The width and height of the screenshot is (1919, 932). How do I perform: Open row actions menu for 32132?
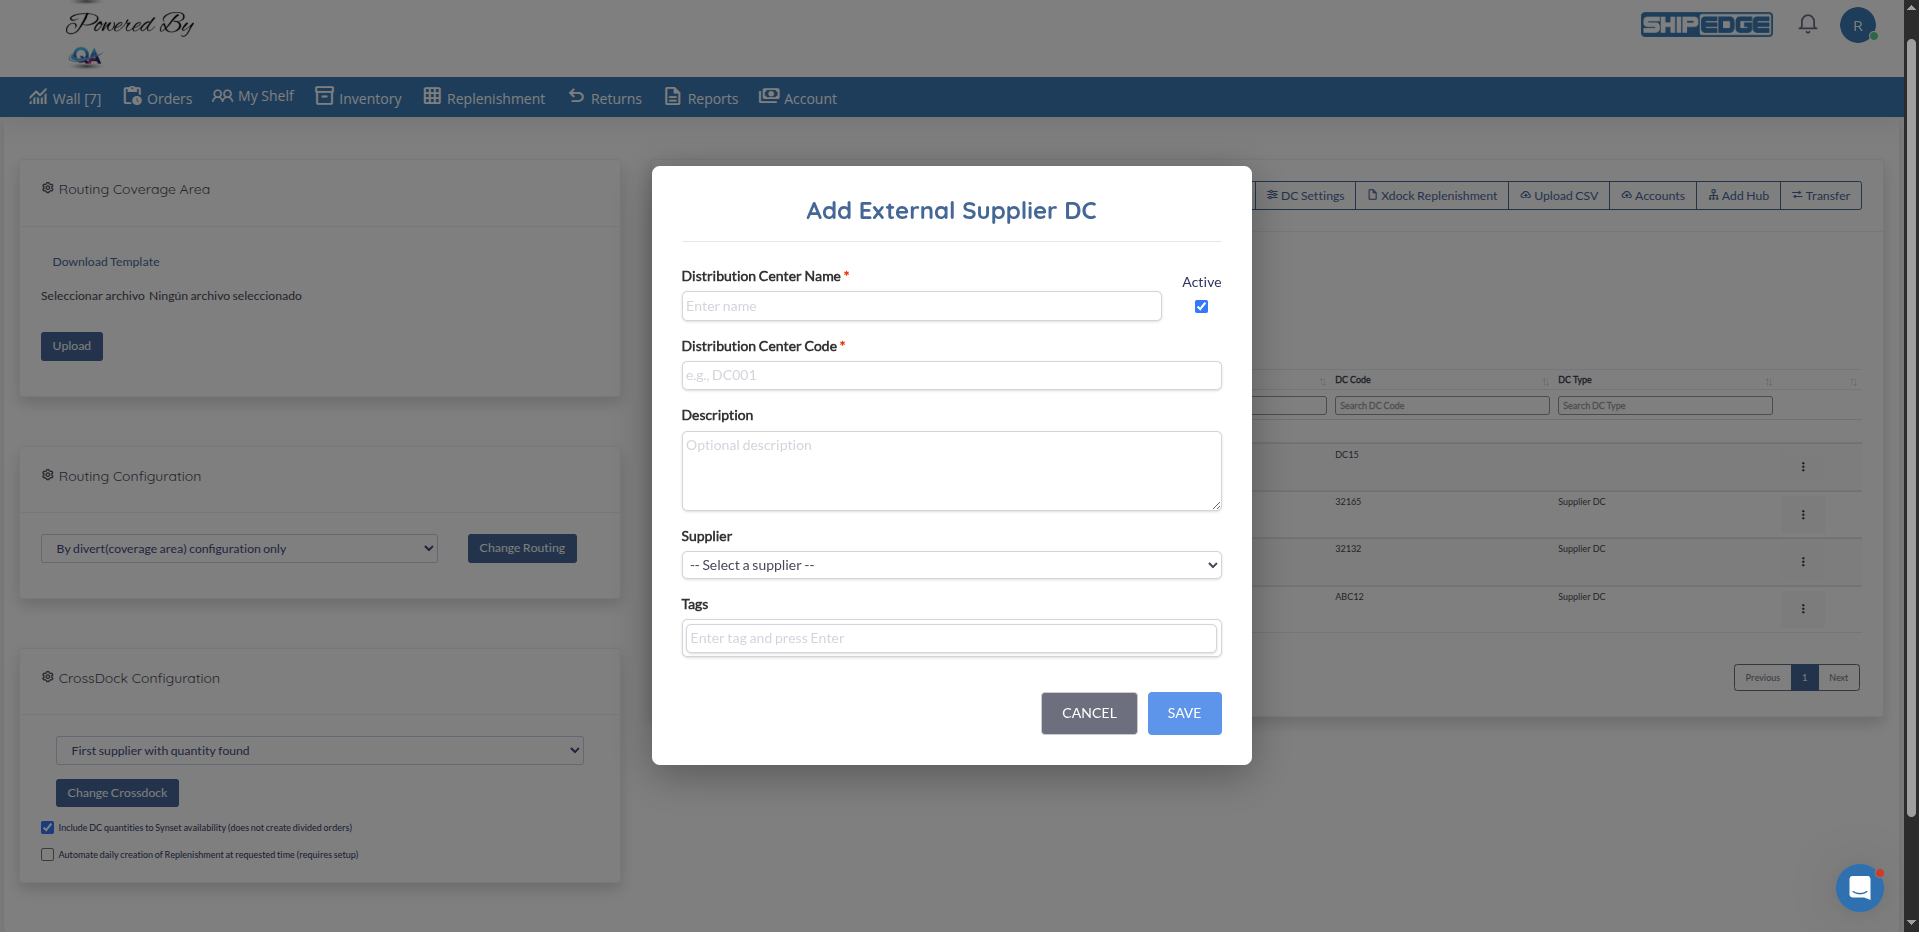click(x=1803, y=562)
